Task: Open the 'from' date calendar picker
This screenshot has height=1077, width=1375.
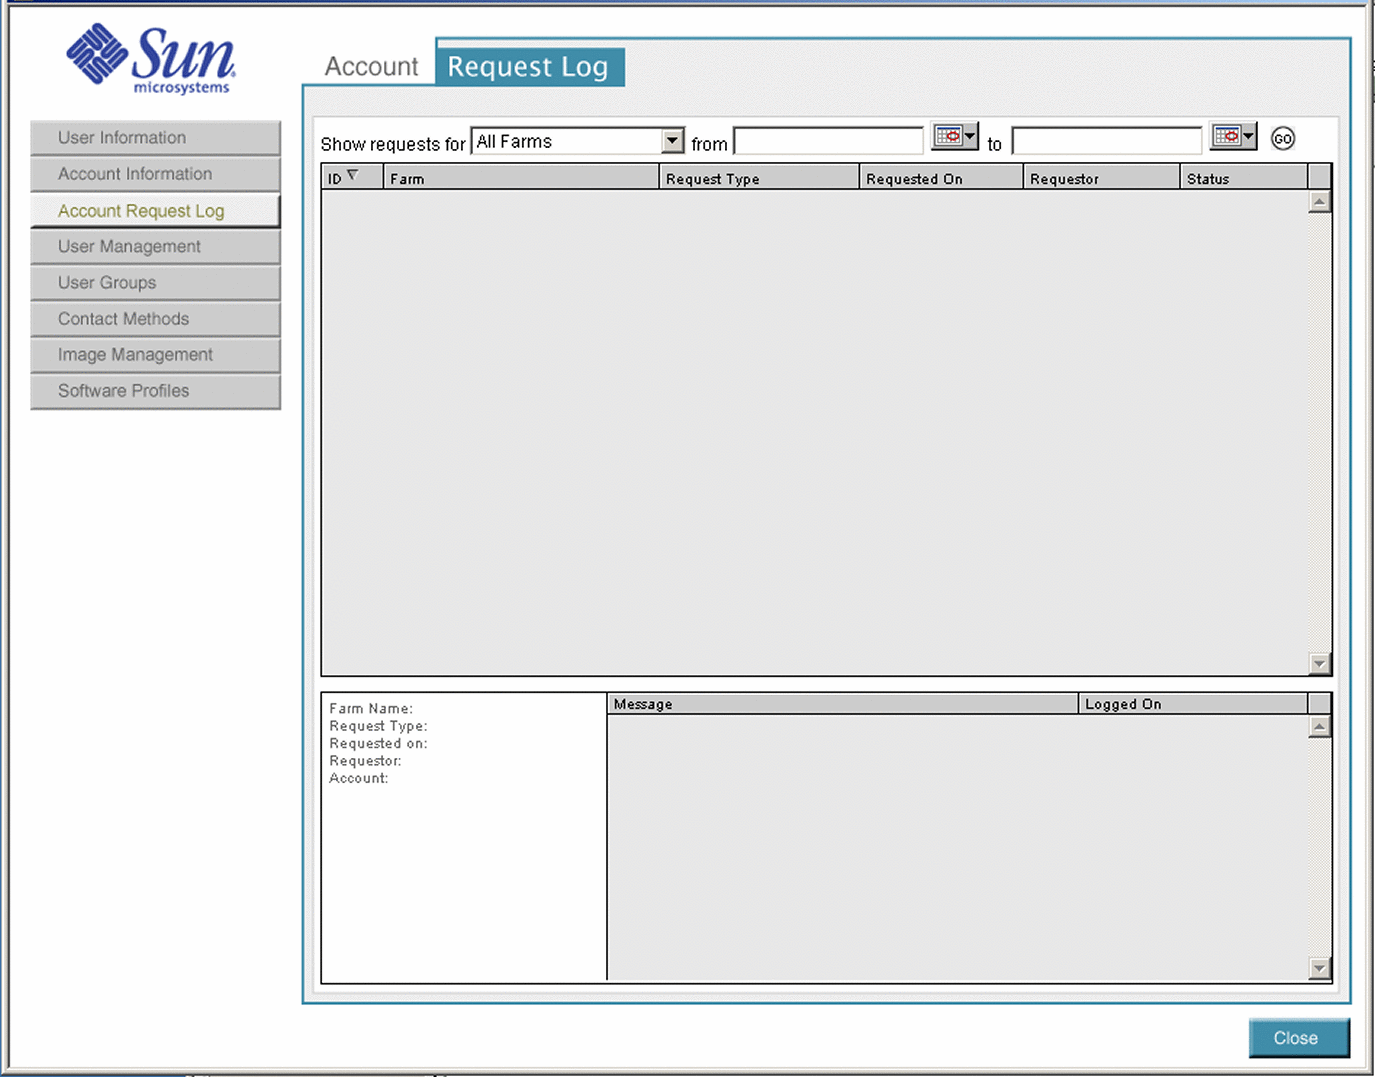Action: (x=954, y=137)
